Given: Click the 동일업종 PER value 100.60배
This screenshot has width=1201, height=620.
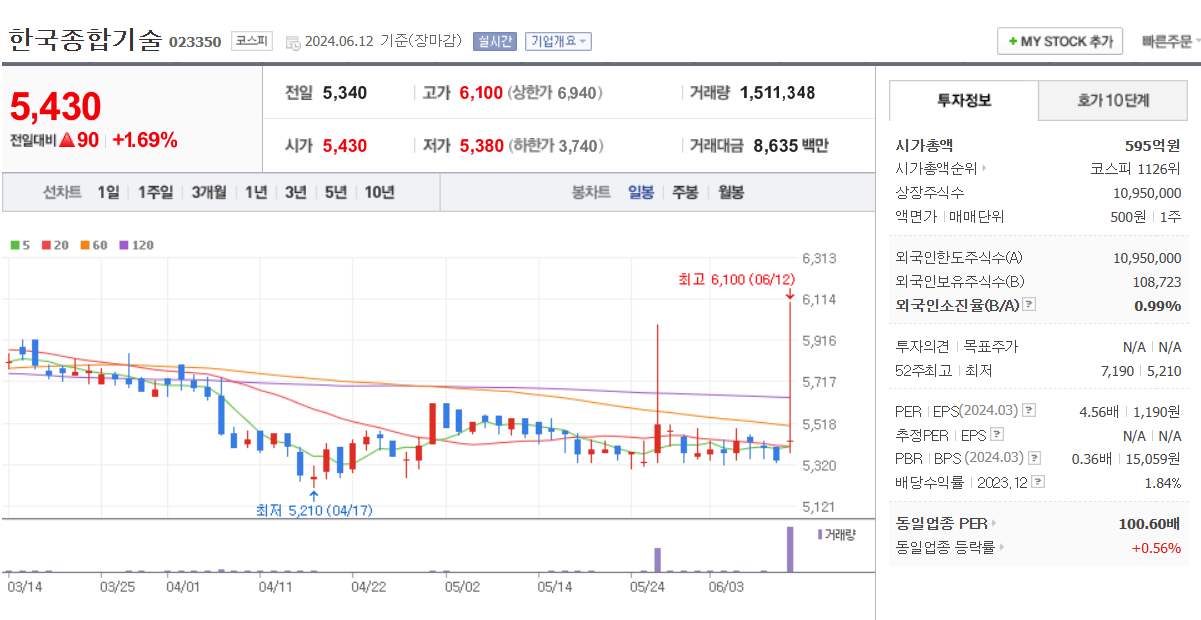Looking at the screenshot, I should coord(1149,523).
